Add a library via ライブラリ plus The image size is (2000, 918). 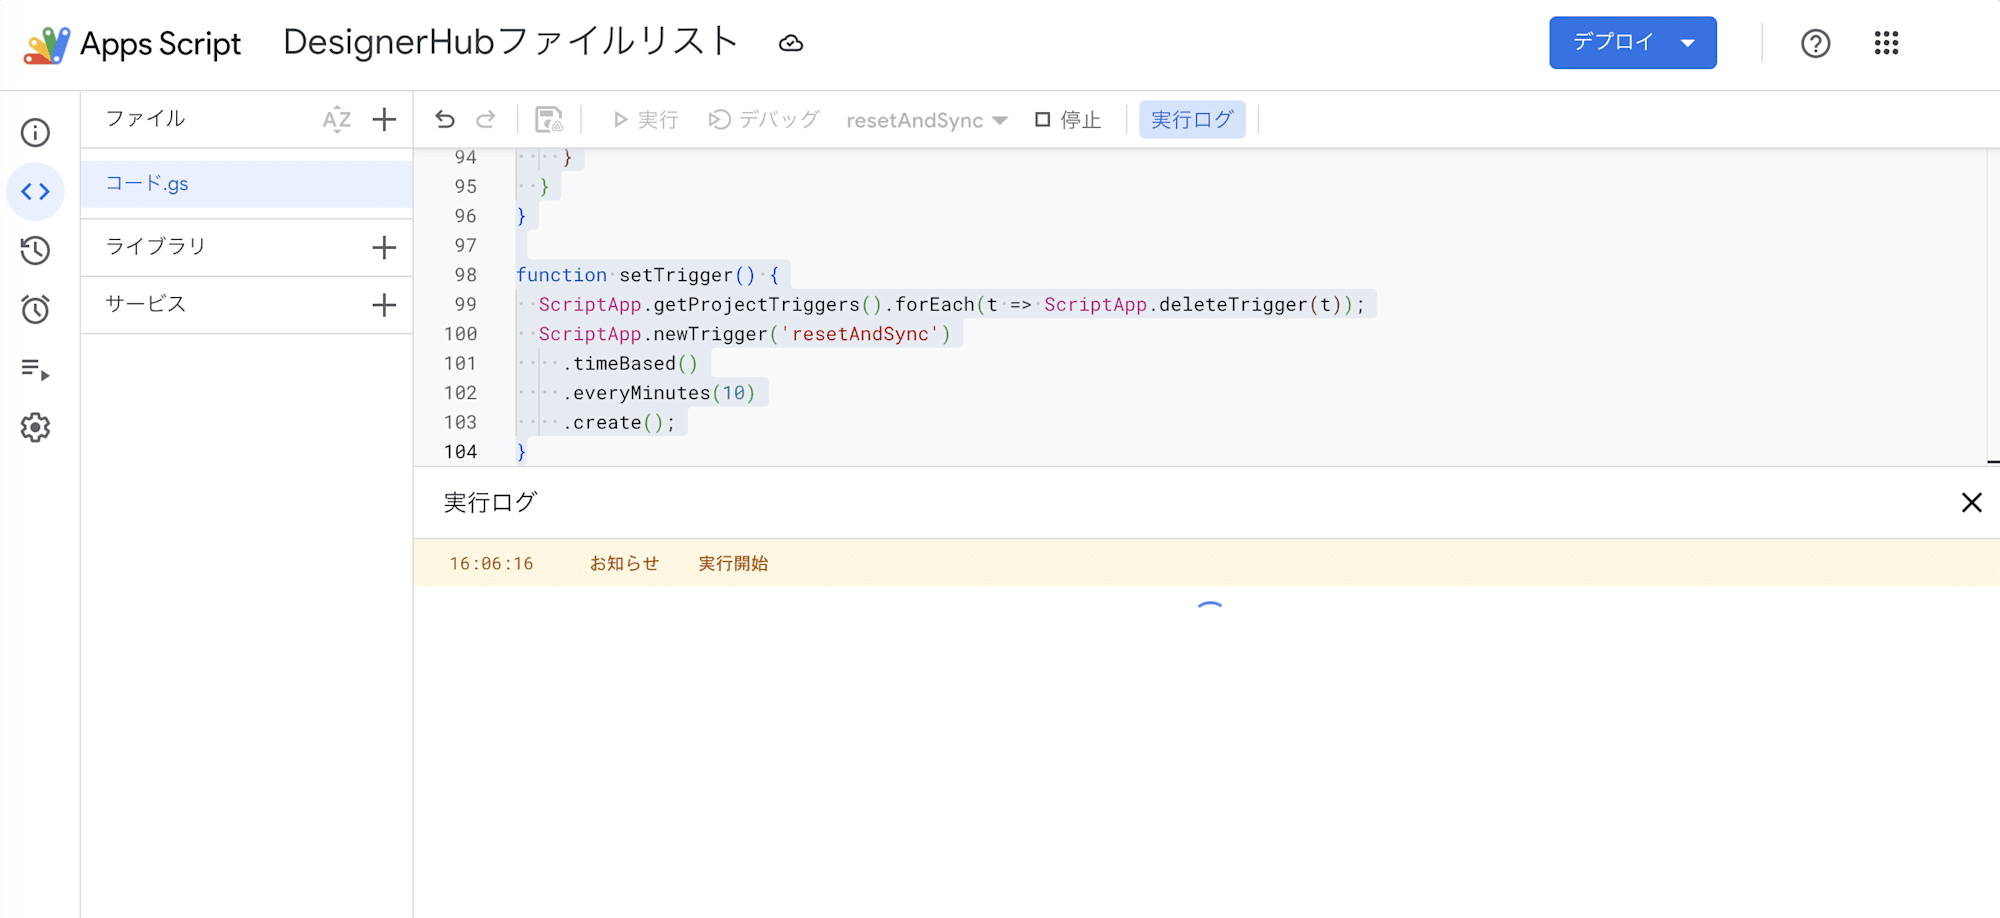point(384,248)
